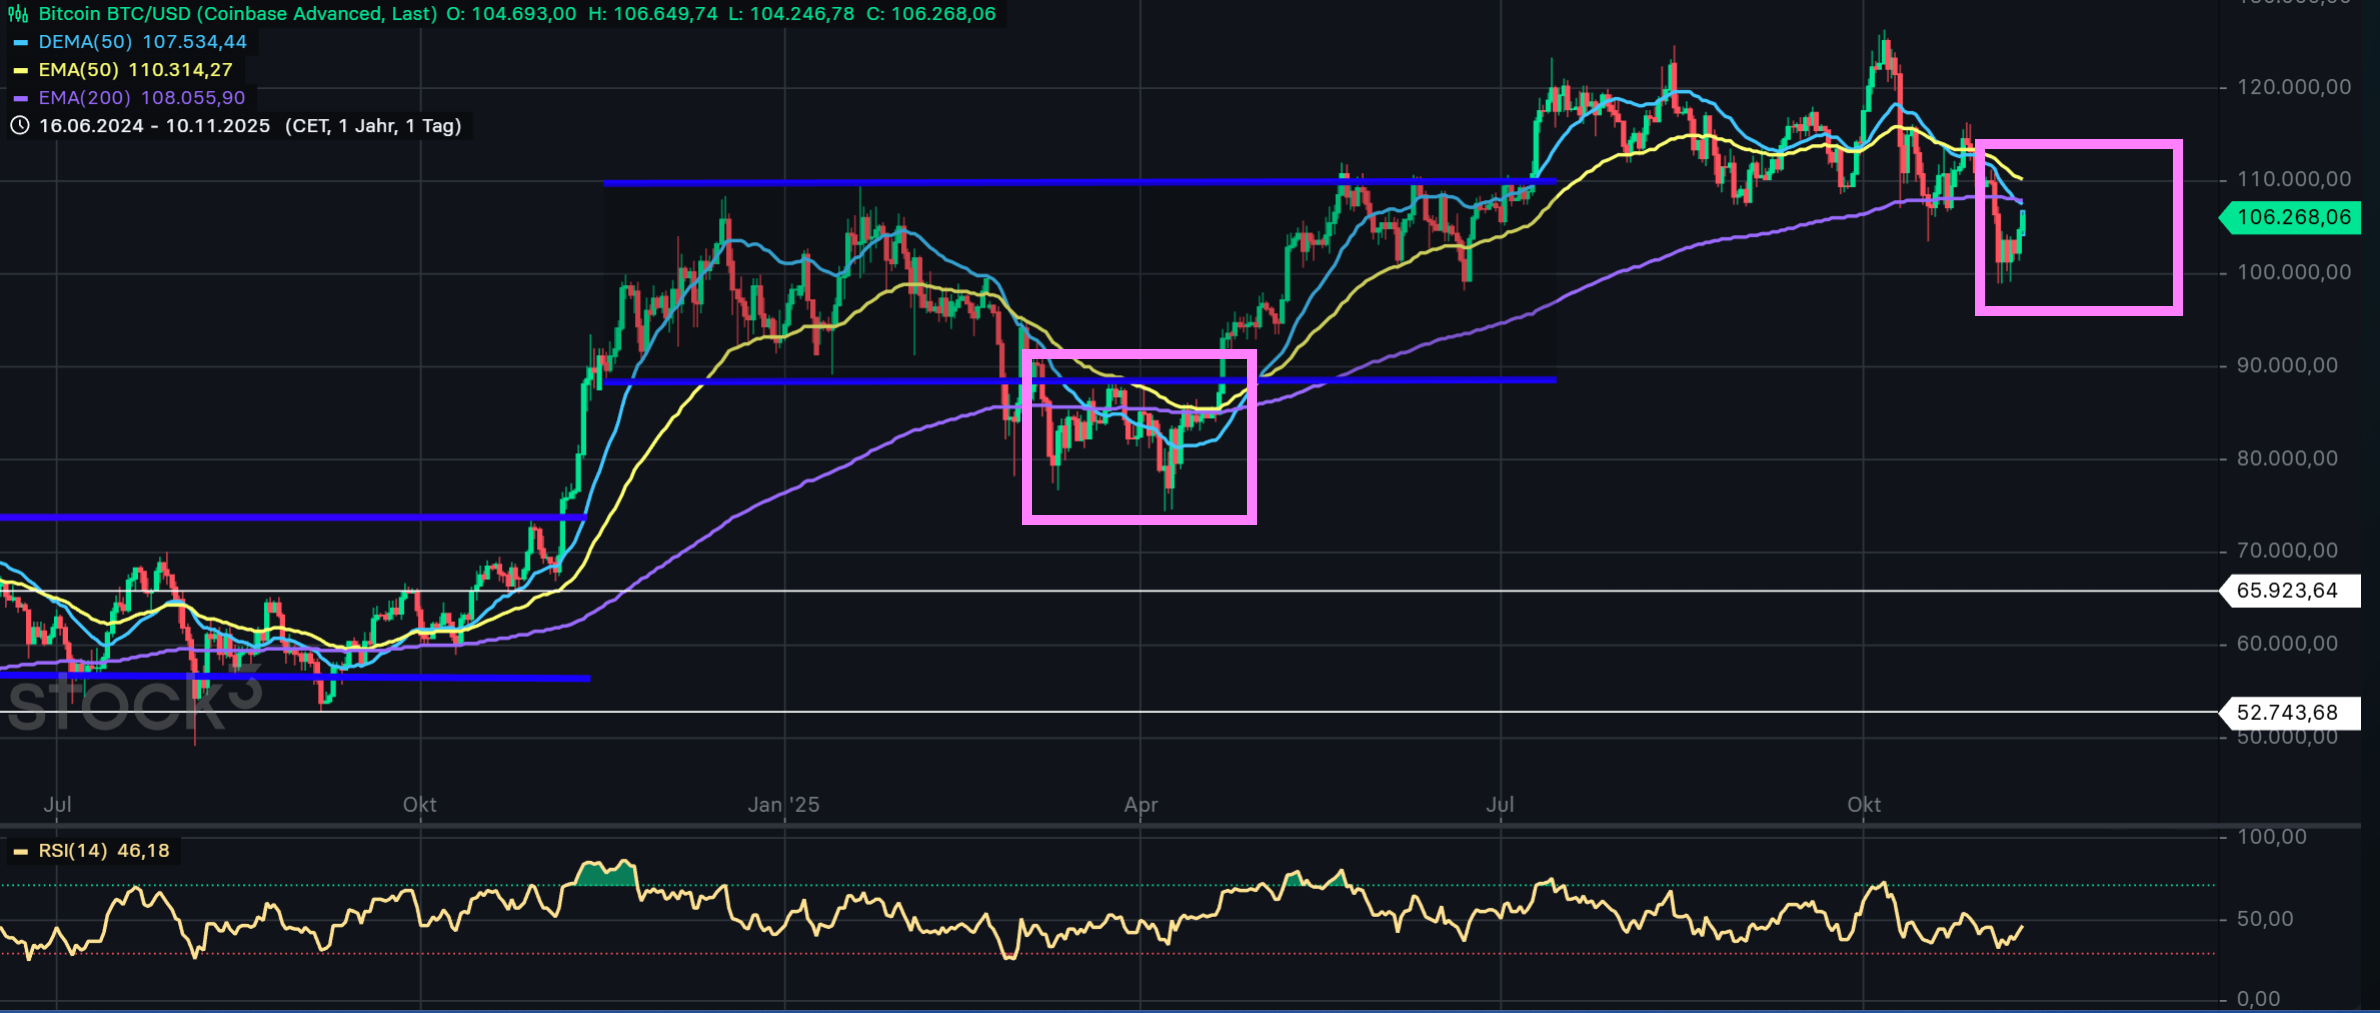Click the green current price tag 106.268,06
Image resolution: width=2380 pixels, height=1013 pixels.
[2292, 218]
